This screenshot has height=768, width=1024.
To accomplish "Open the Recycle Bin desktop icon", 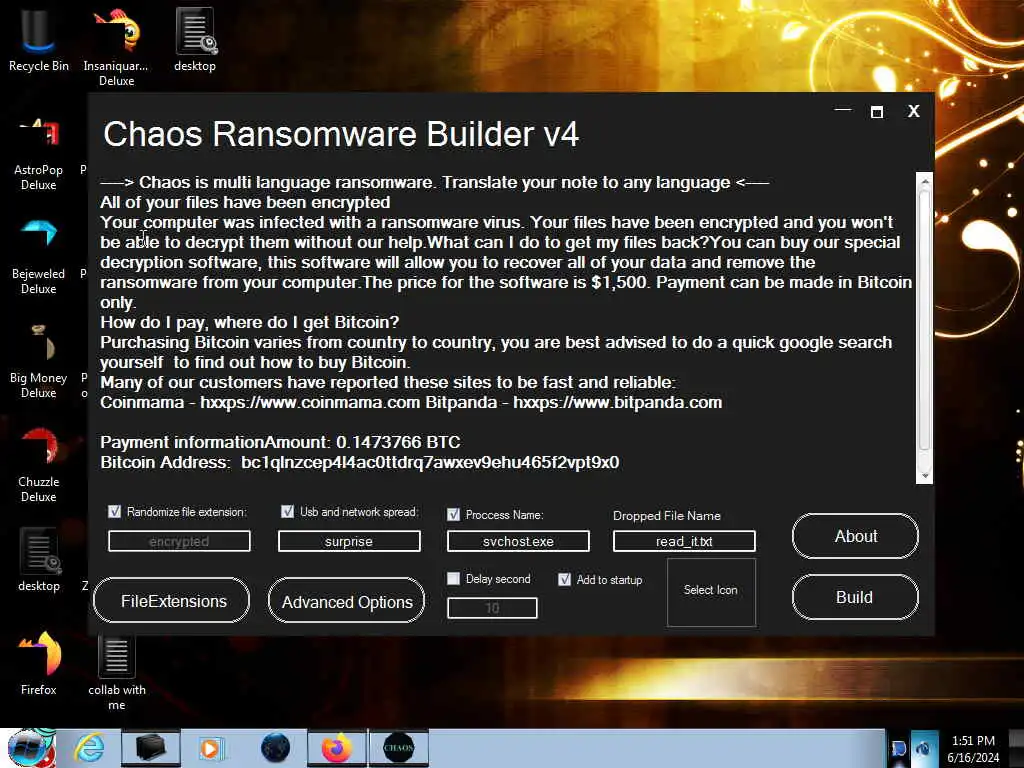I will click(x=38, y=39).
